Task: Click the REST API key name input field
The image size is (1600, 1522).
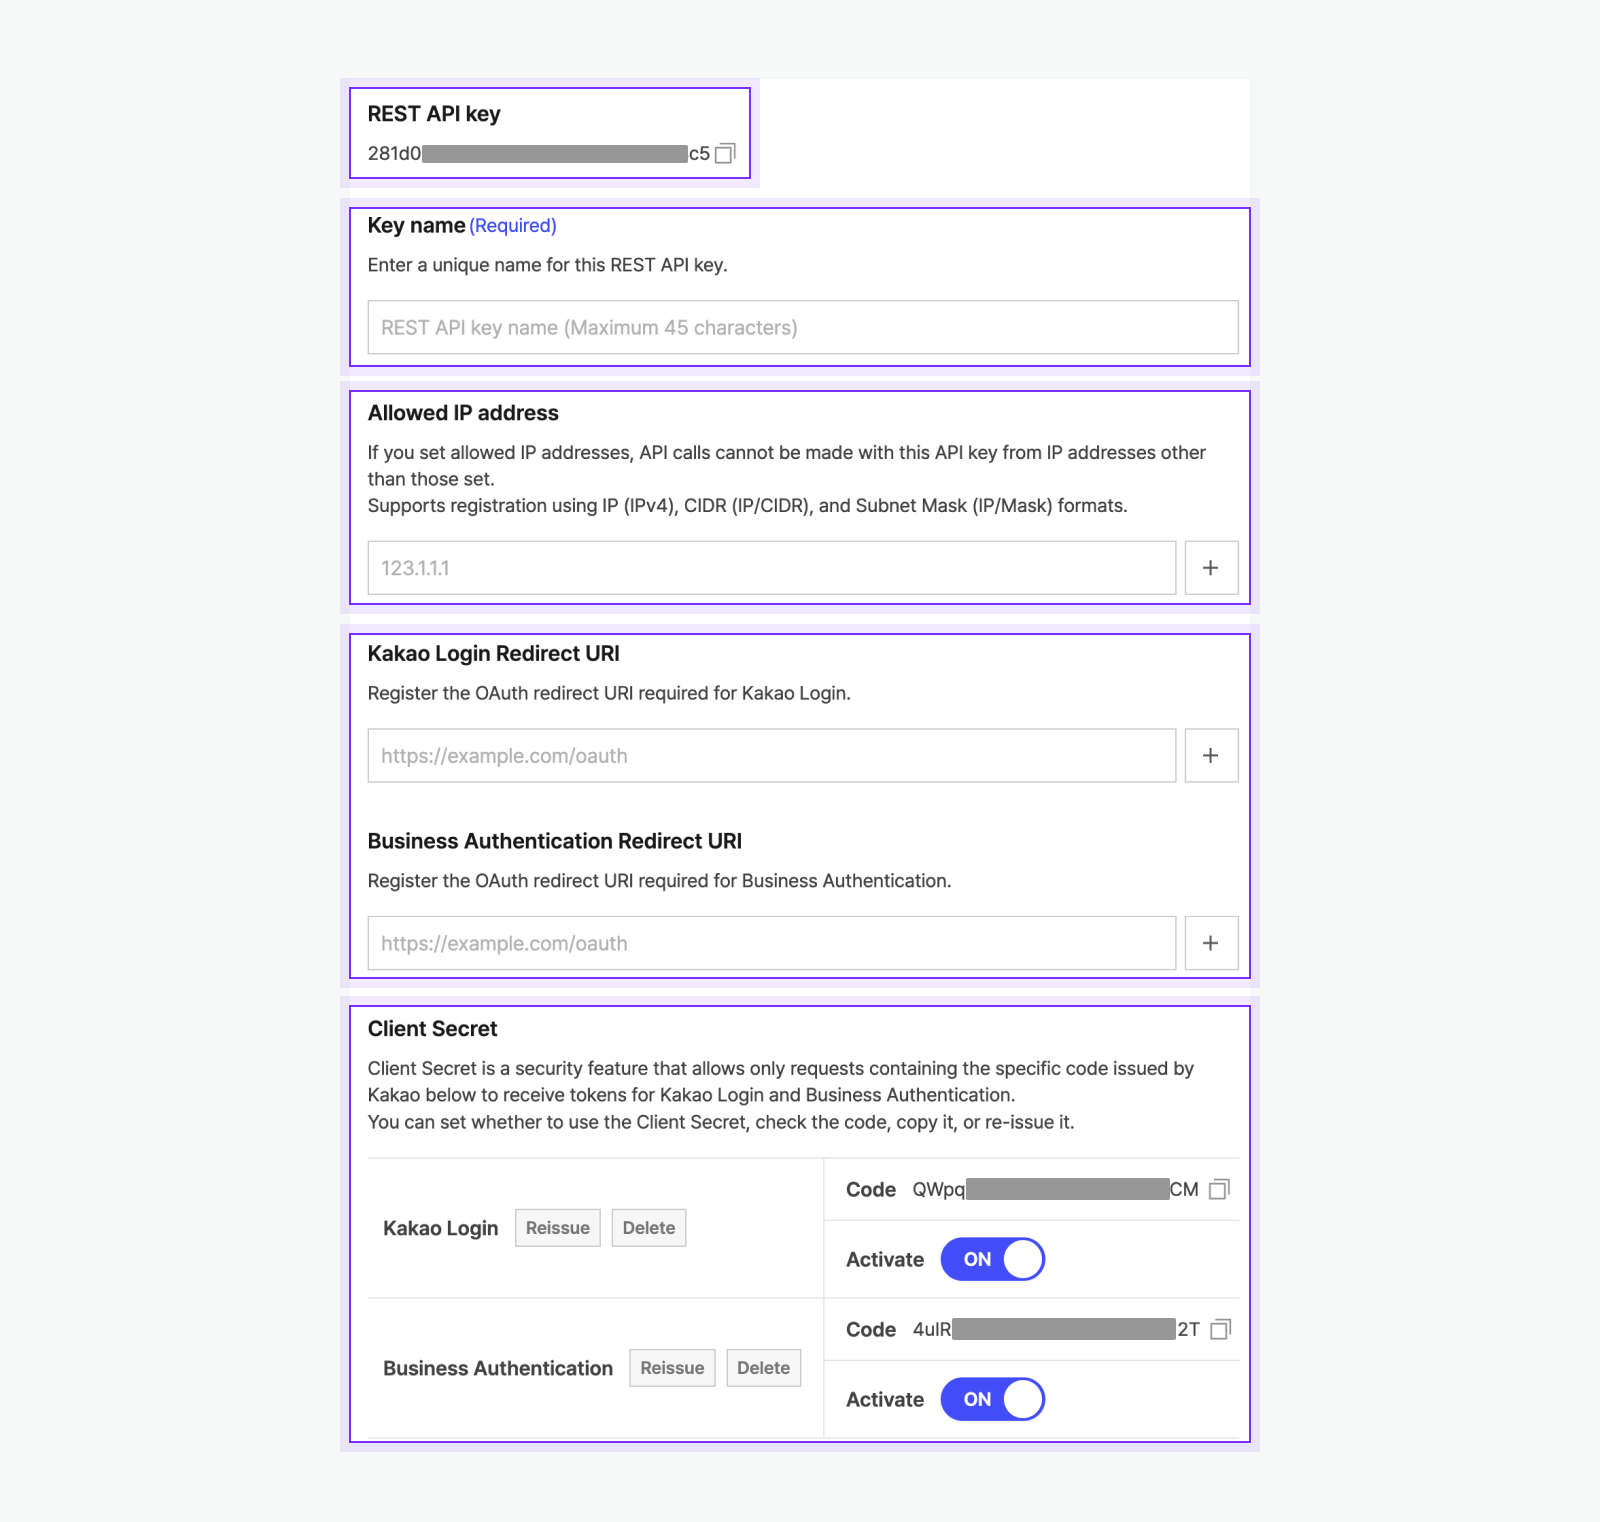Action: (x=801, y=327)
